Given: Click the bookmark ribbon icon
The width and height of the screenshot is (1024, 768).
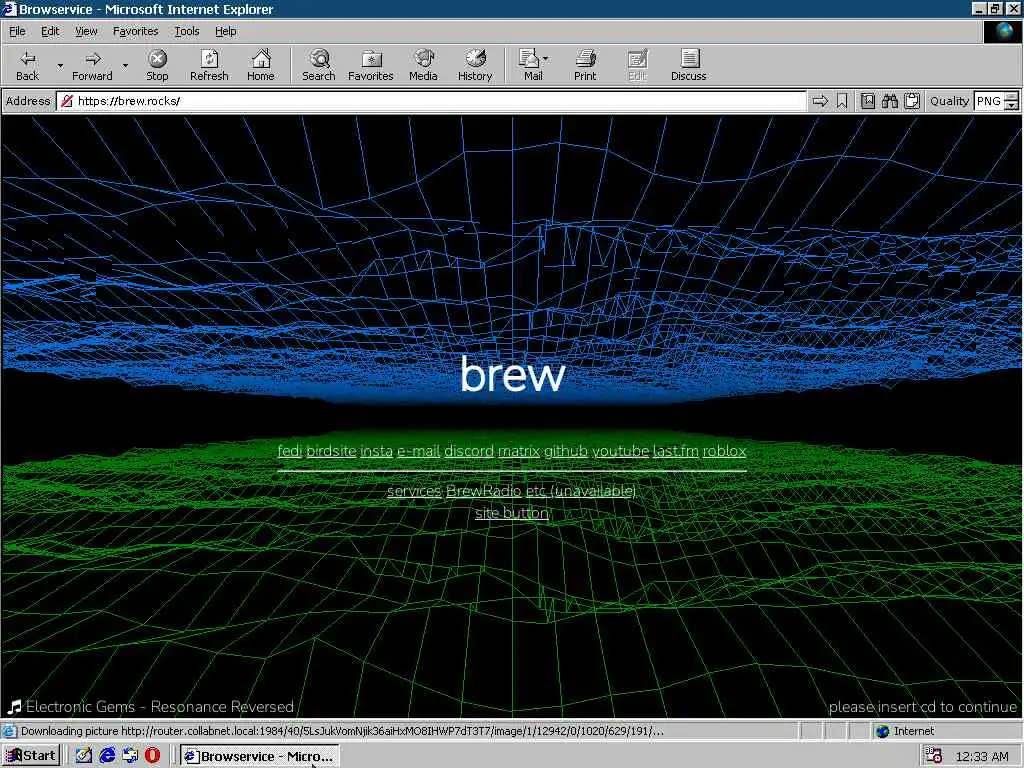Looking at the screenshot, I should pos(842,101).
